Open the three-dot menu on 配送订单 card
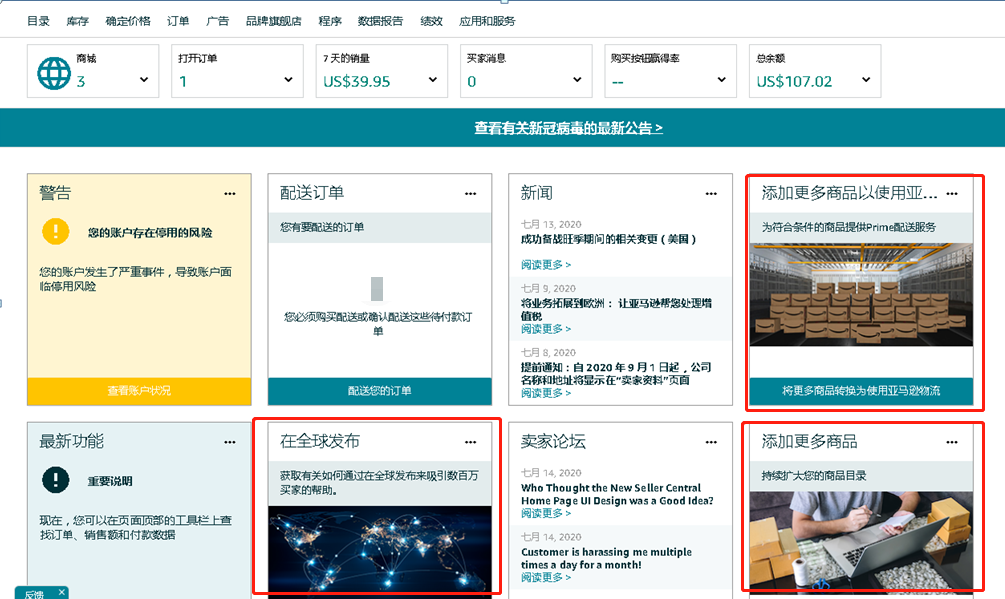The image size is (1005, 599). click(471, 193)
